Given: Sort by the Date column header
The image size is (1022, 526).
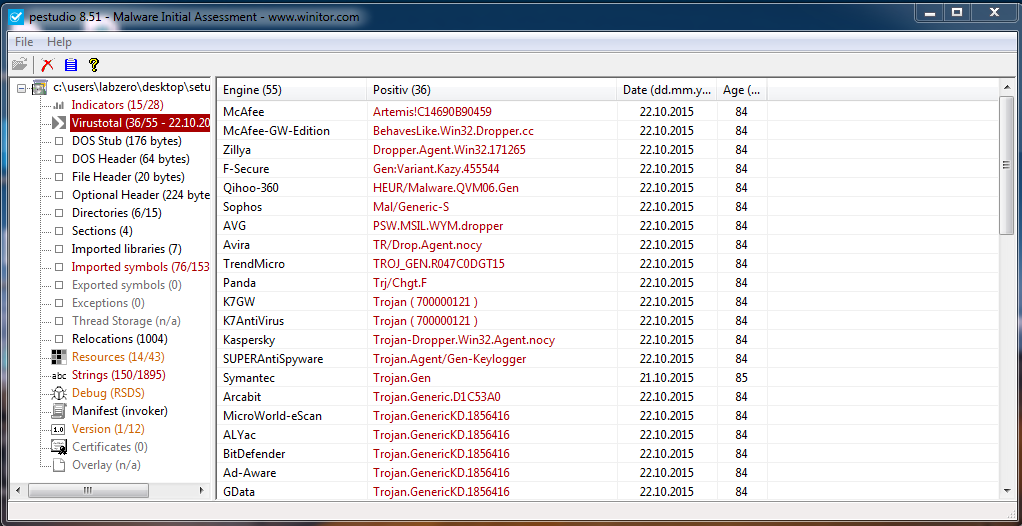Looking at the screenshot, I should click(667, 90).
